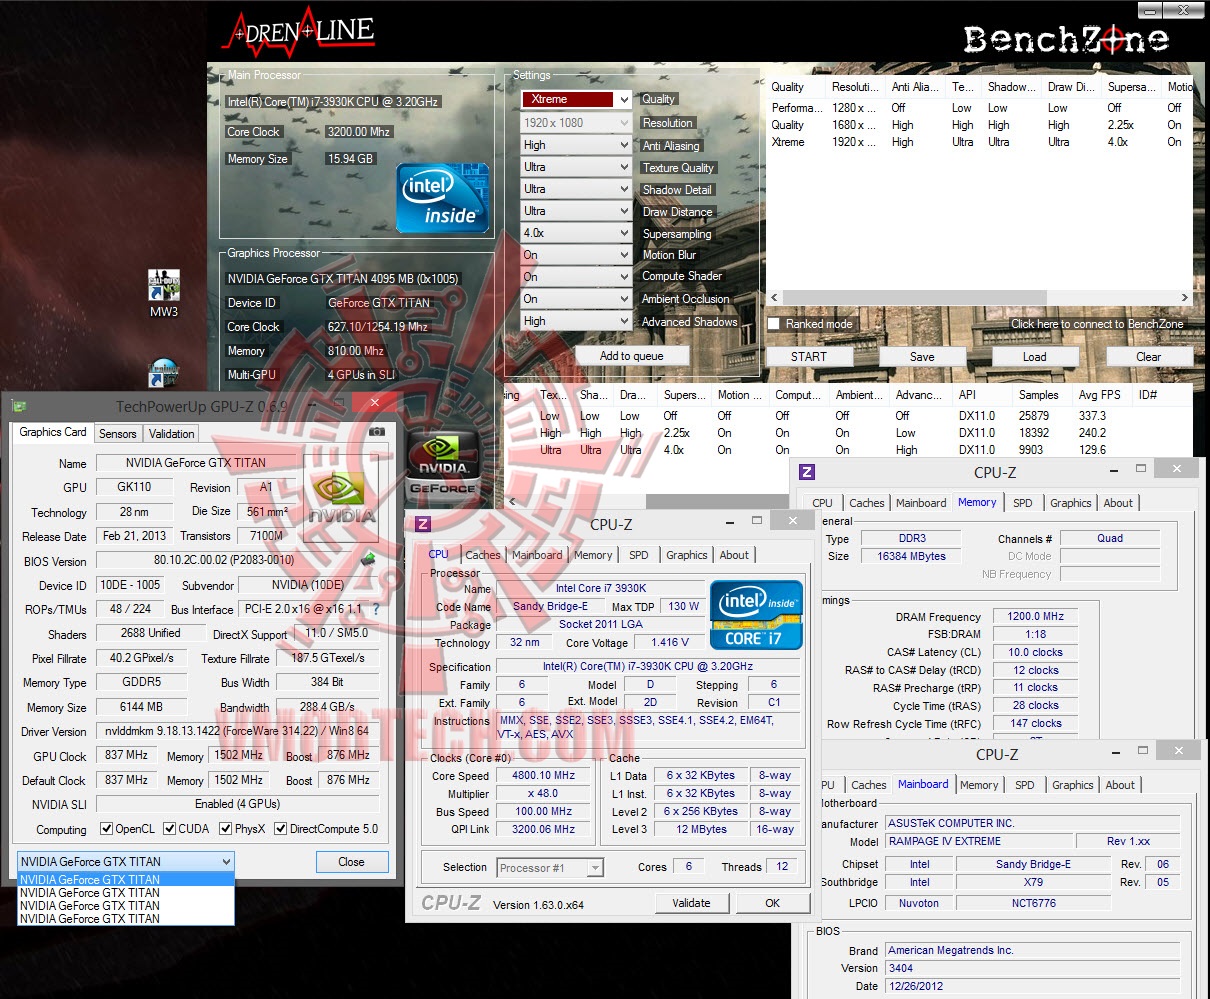The width and height of the screenshot is (1210, 999).
Task: Open the Quality dropdown showing Xtreme
Action: tap(576, 99)
